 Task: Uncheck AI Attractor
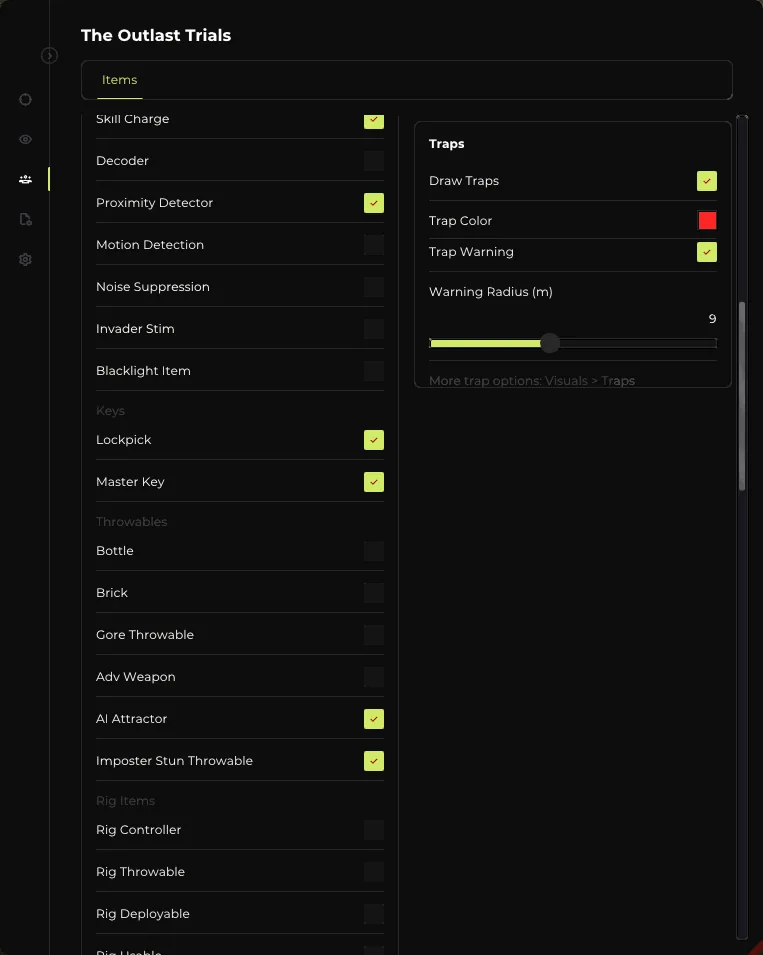click(374, 719)
